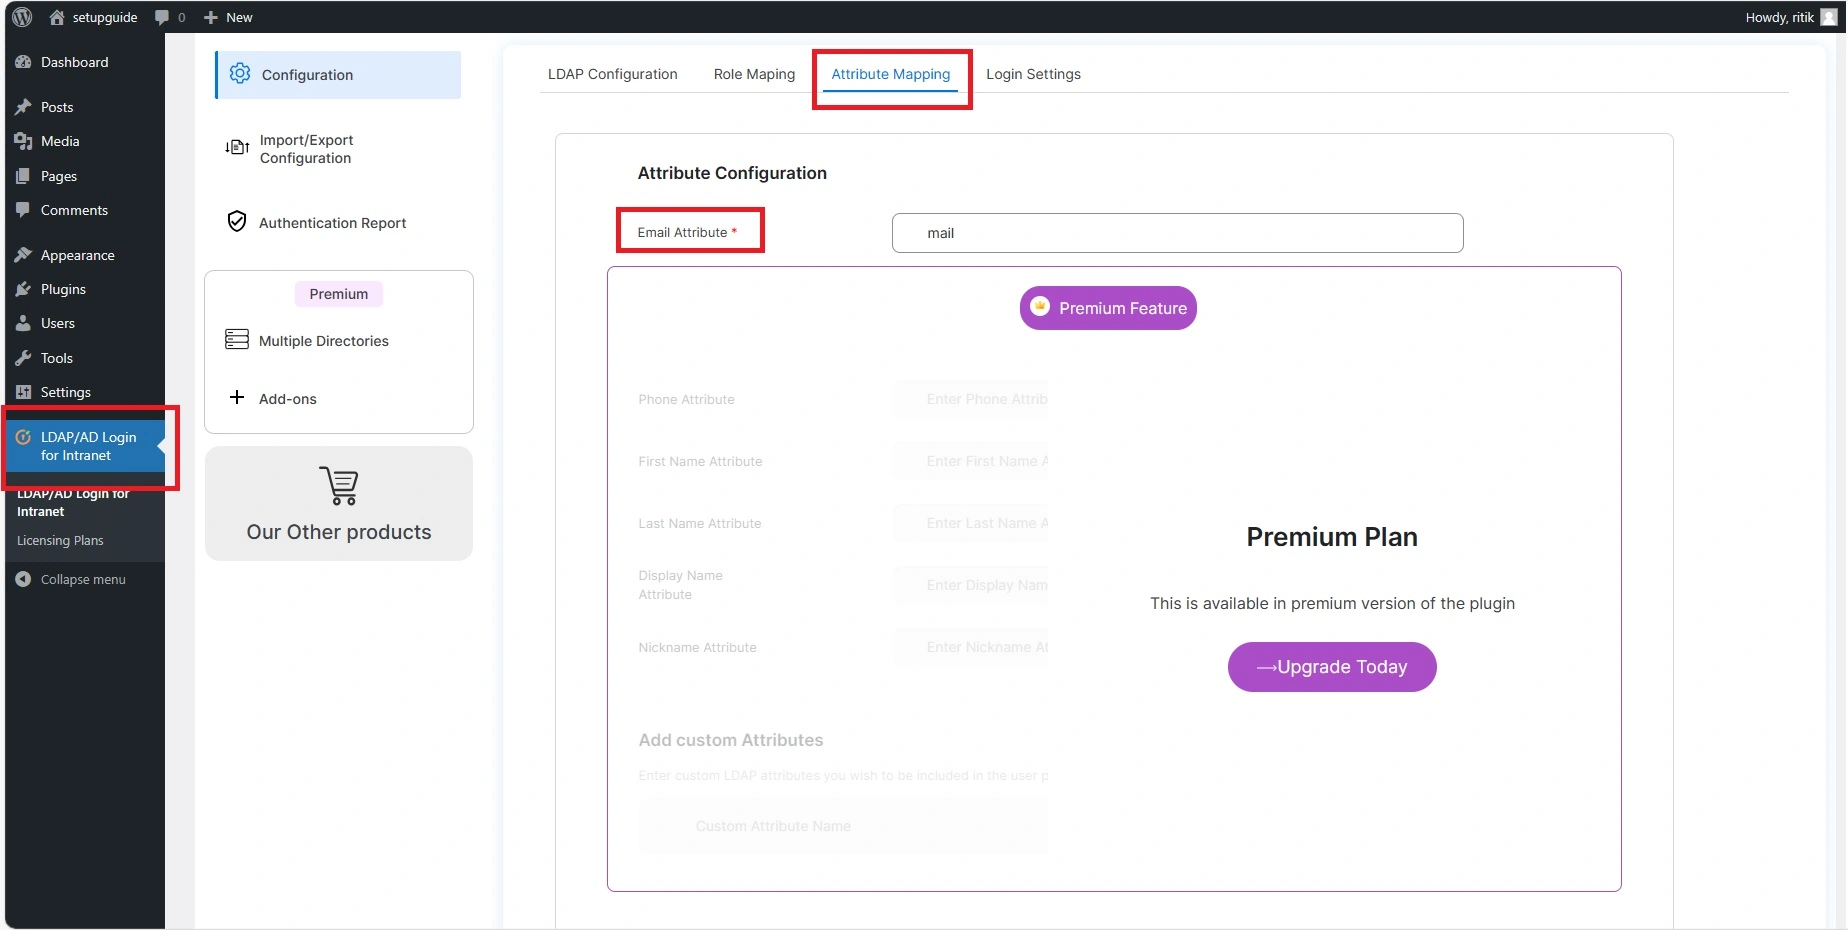This screenshot has height=930, width=1848.
Task: Select the Attribute Mapping tab
Action: click(891, 74)
